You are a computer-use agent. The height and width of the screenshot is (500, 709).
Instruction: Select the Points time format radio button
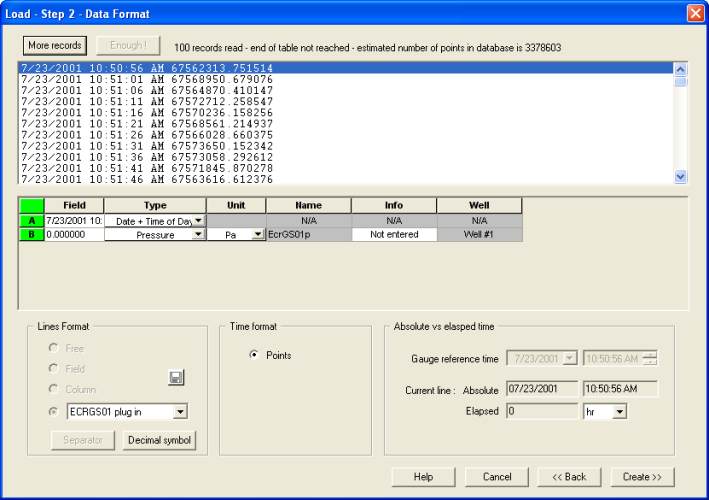254,355
